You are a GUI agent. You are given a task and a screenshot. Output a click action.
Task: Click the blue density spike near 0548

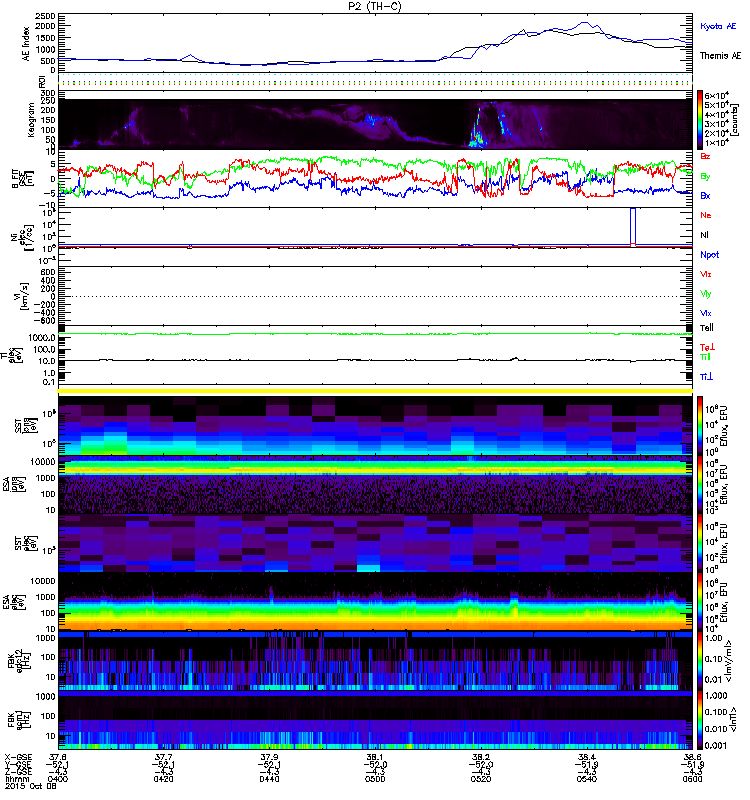click(633, 227)
